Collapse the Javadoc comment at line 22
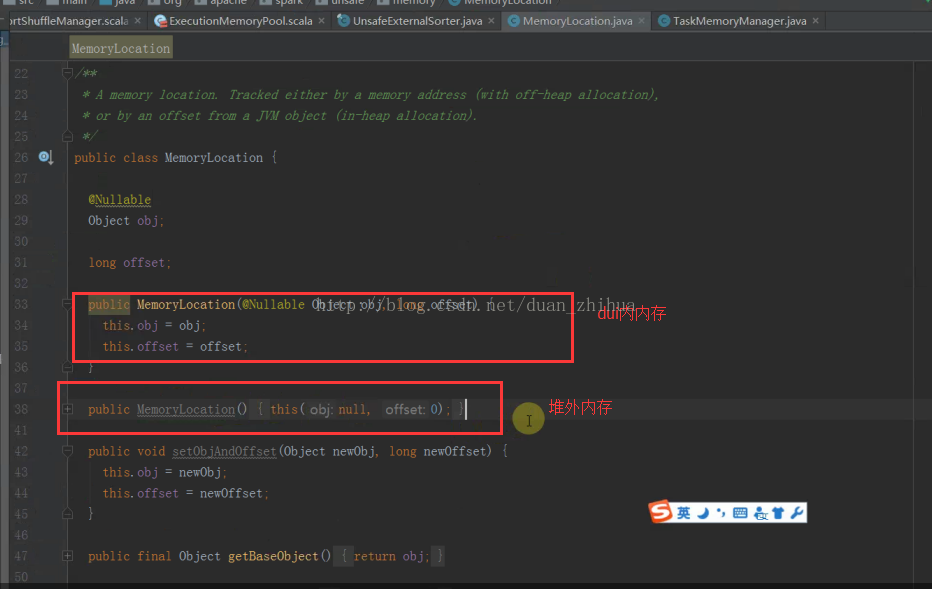The image size is (932, 589). (67, 73)
